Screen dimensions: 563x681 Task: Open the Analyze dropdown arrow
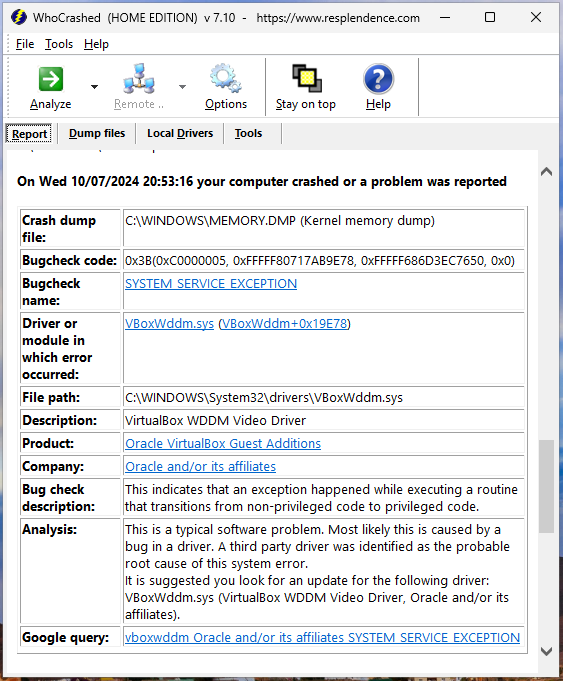[x=94, y=87]
